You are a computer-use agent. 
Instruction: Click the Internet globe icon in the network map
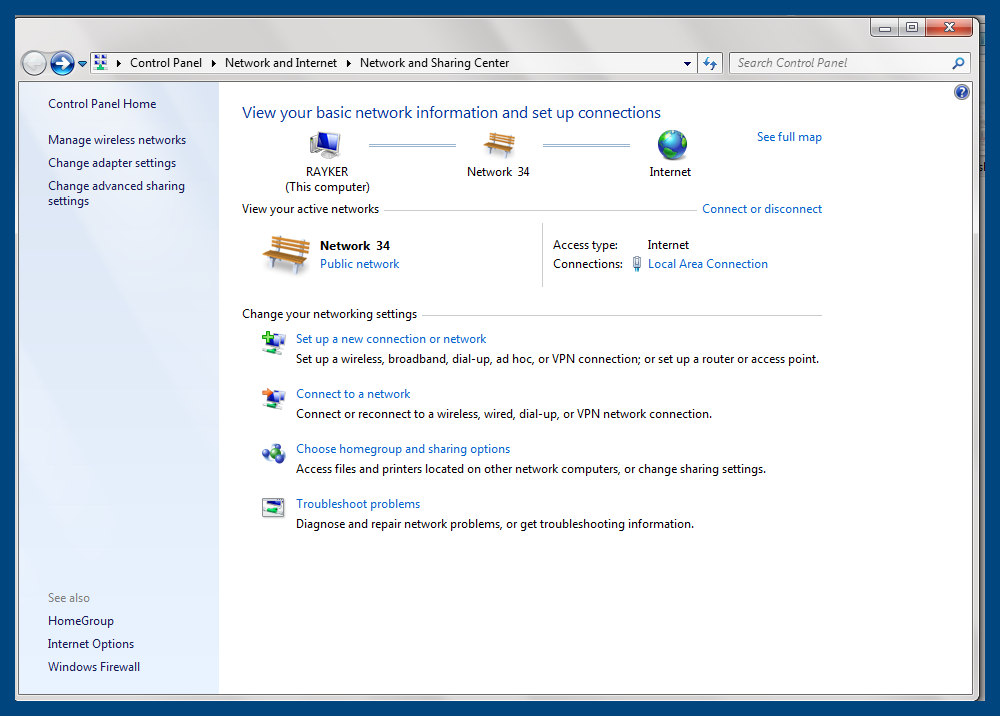coord(671,144)
